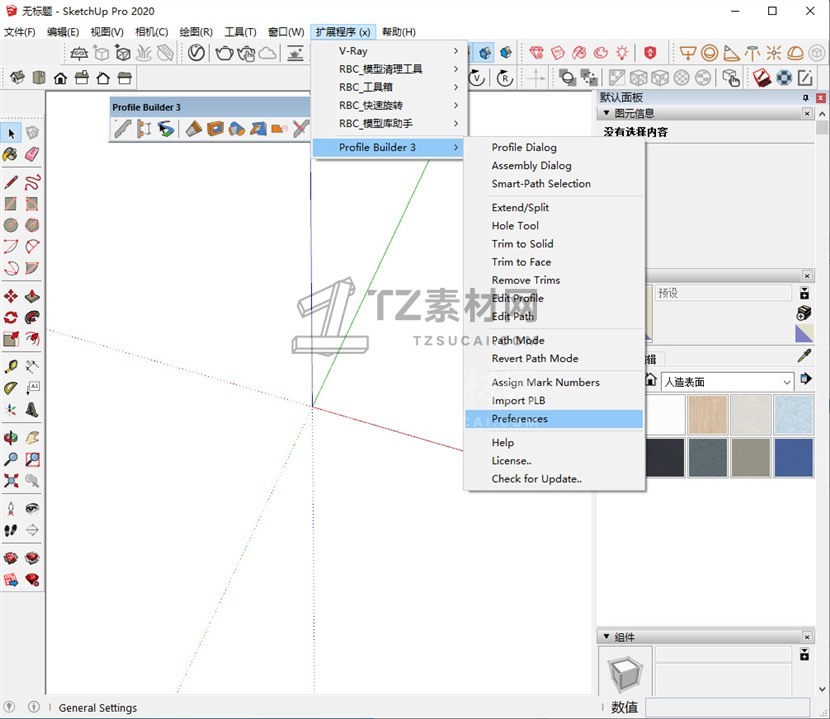Pick the light wood material swatch

(x=708, y=415)
